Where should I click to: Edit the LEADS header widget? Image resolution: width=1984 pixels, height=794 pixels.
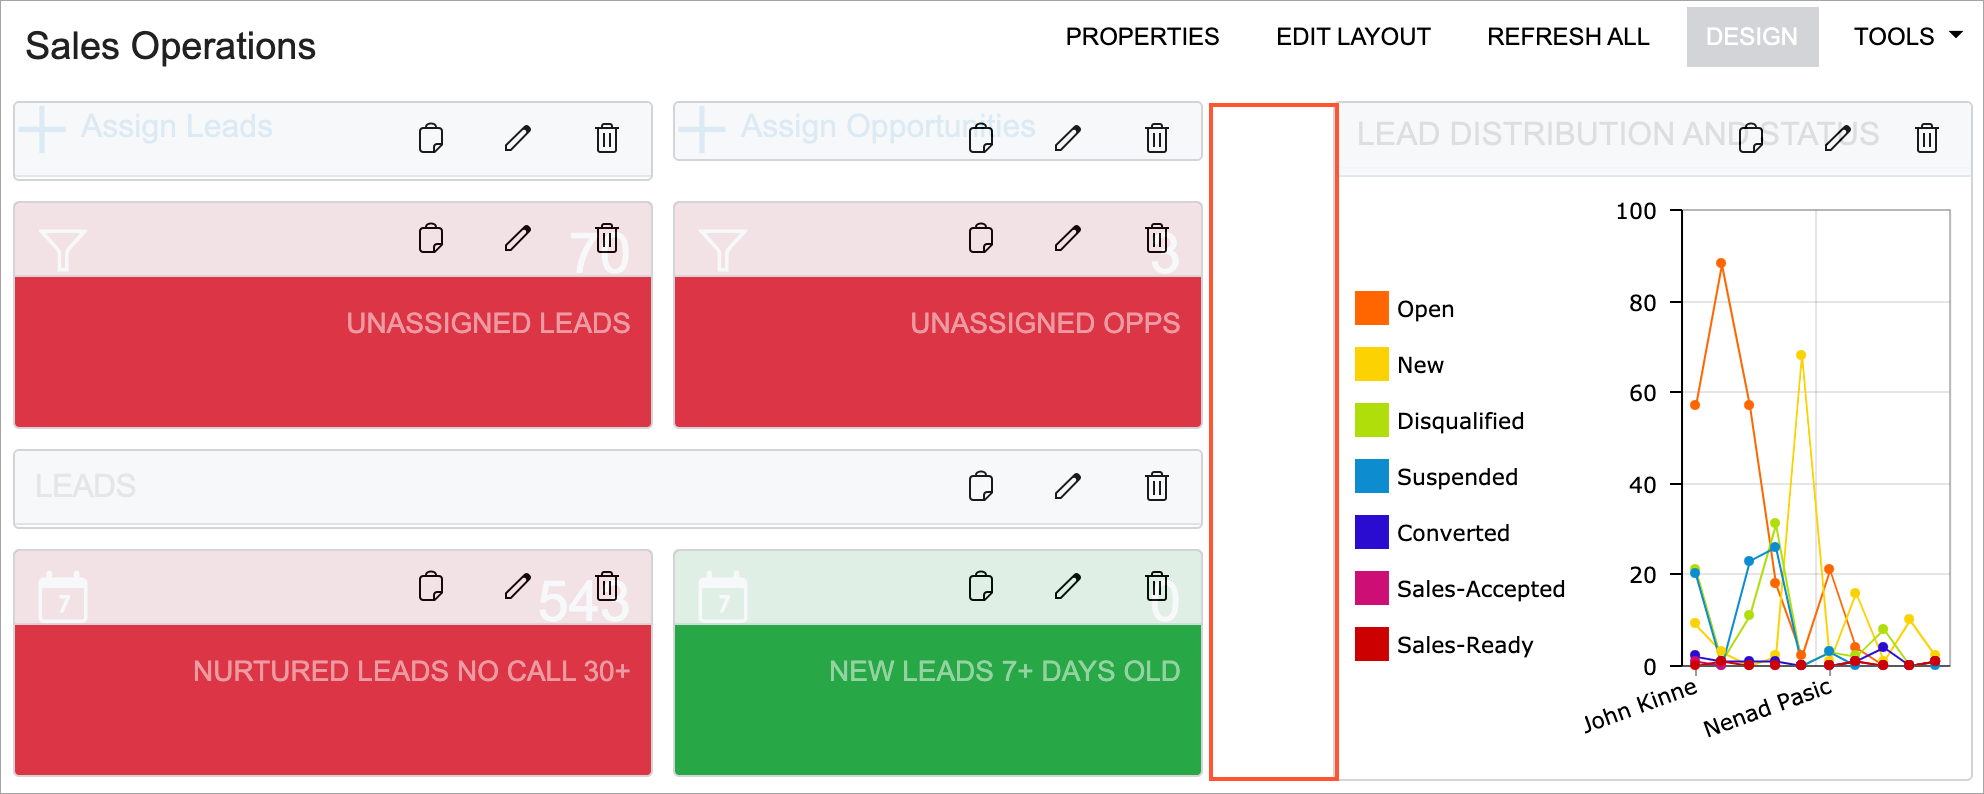(x=1068, y=487)
